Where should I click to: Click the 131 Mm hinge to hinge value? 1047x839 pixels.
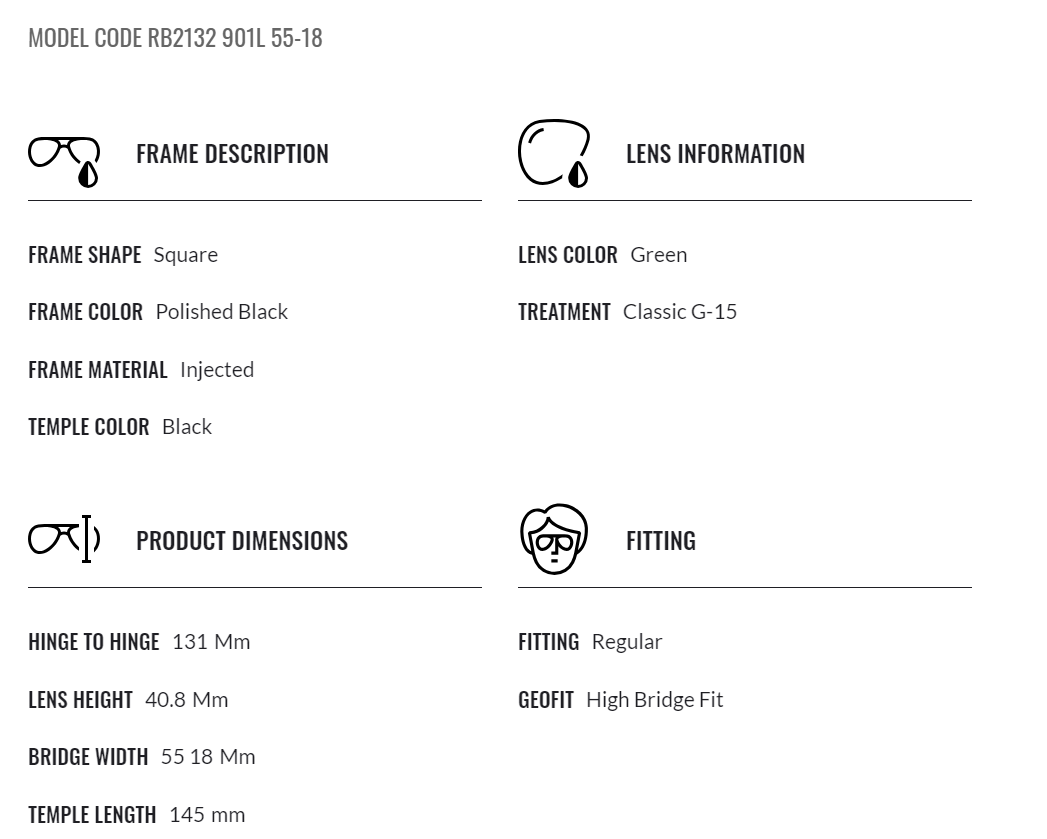pyautogui.click(x=211, y=642)
